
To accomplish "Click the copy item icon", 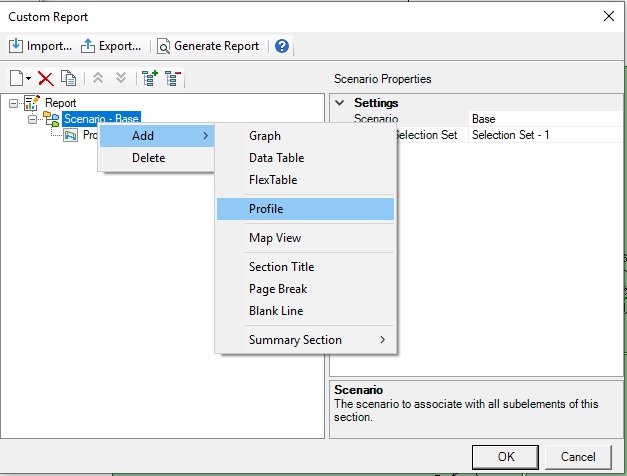I will [x=68, y=78].
